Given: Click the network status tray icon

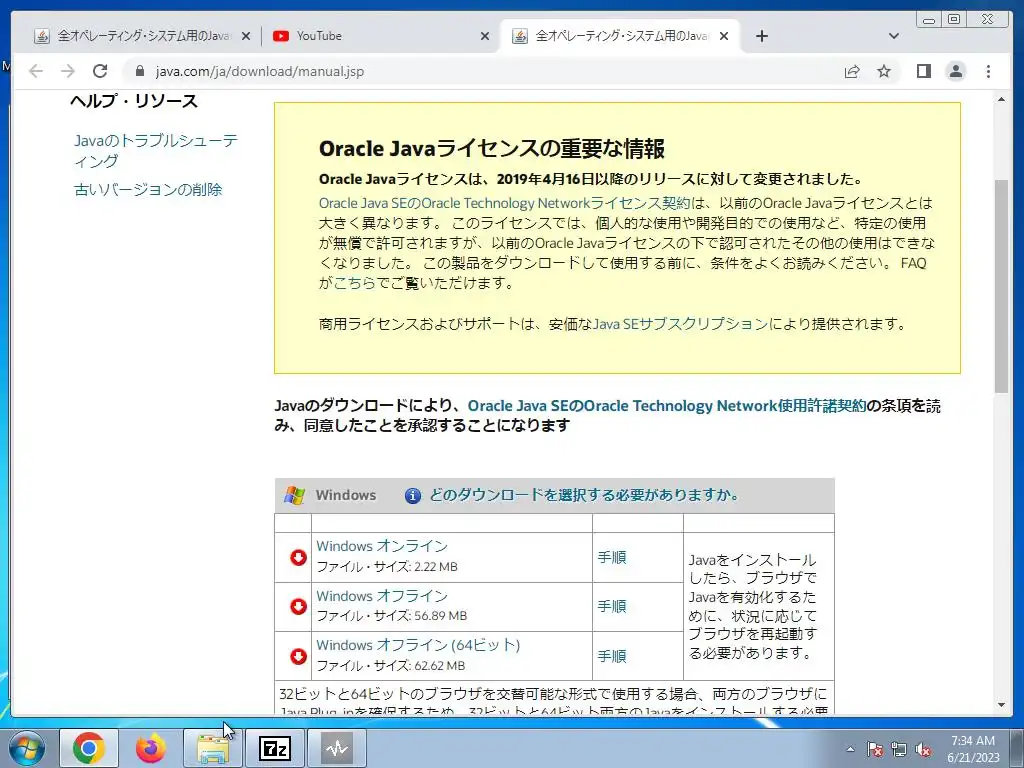Looking at the screenshot, I should pyautogui.click(x=899, y=749).
